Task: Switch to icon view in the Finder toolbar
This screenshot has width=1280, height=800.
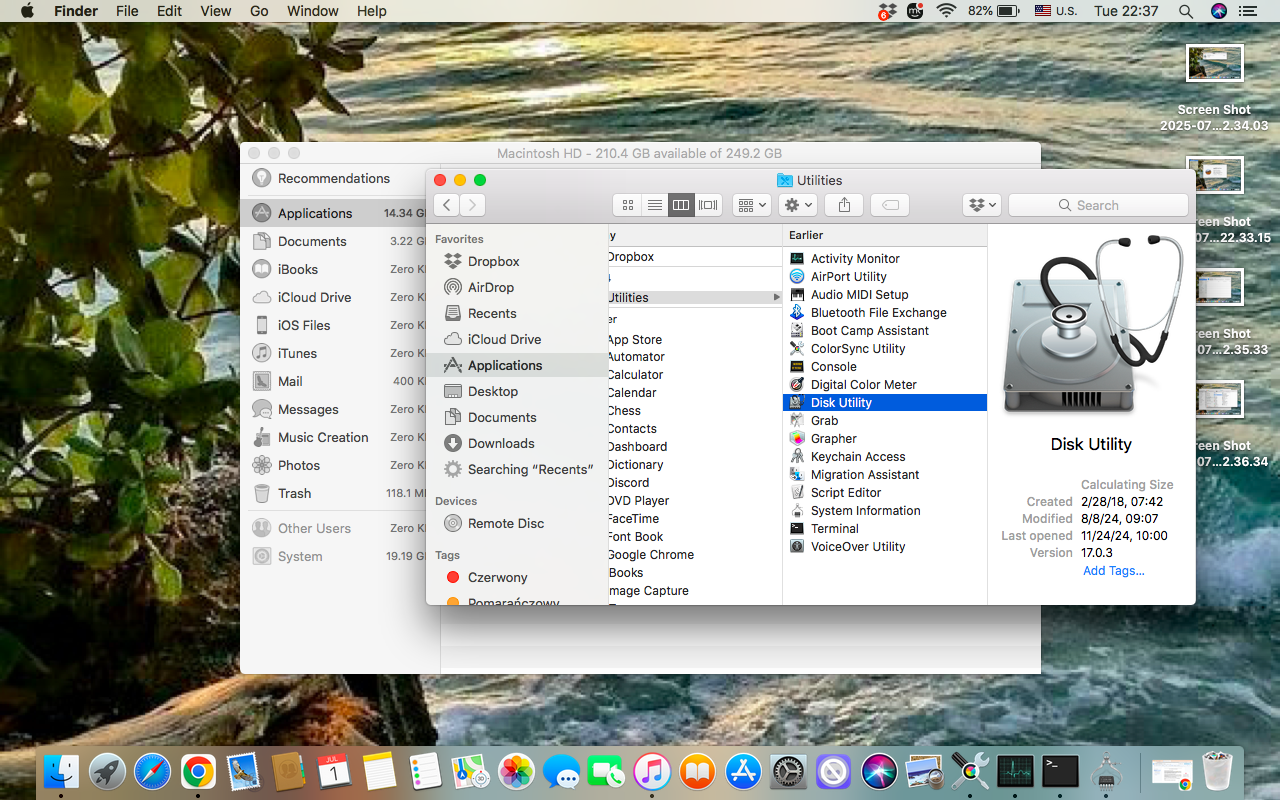Action: coord(627,204)
